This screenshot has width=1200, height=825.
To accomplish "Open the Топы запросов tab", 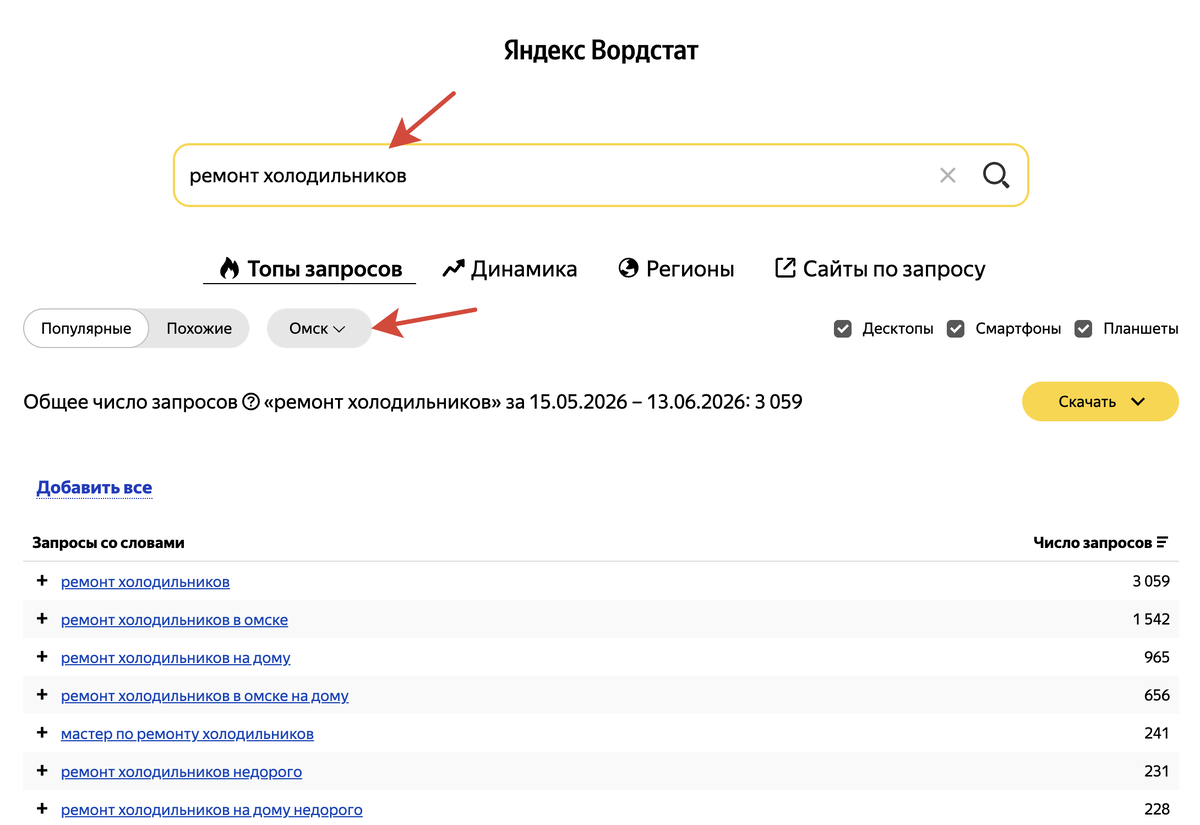I will pos(310,269).
